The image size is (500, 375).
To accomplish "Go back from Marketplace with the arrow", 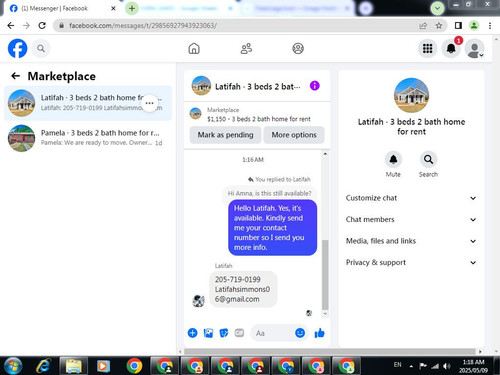I will click(15, 76).
